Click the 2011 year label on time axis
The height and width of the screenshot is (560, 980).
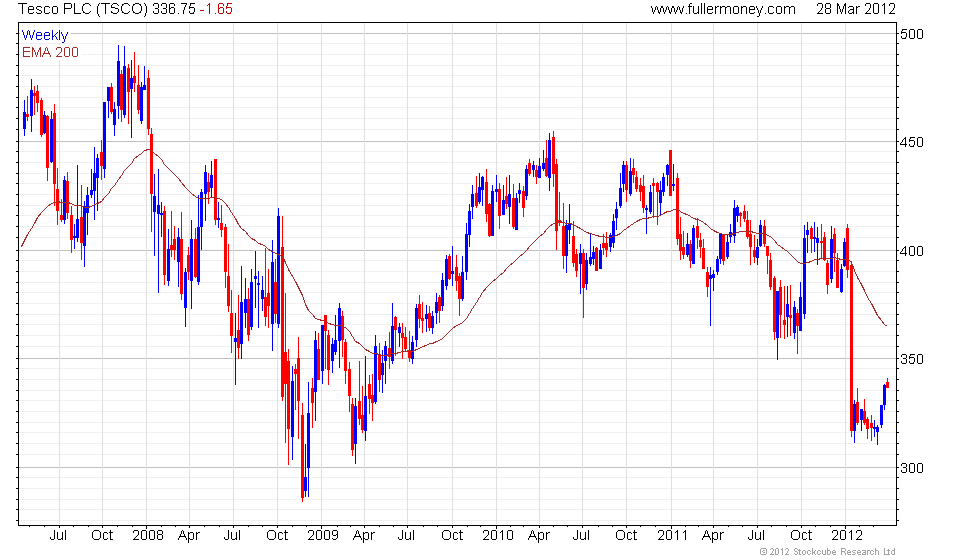pos(672,535)
